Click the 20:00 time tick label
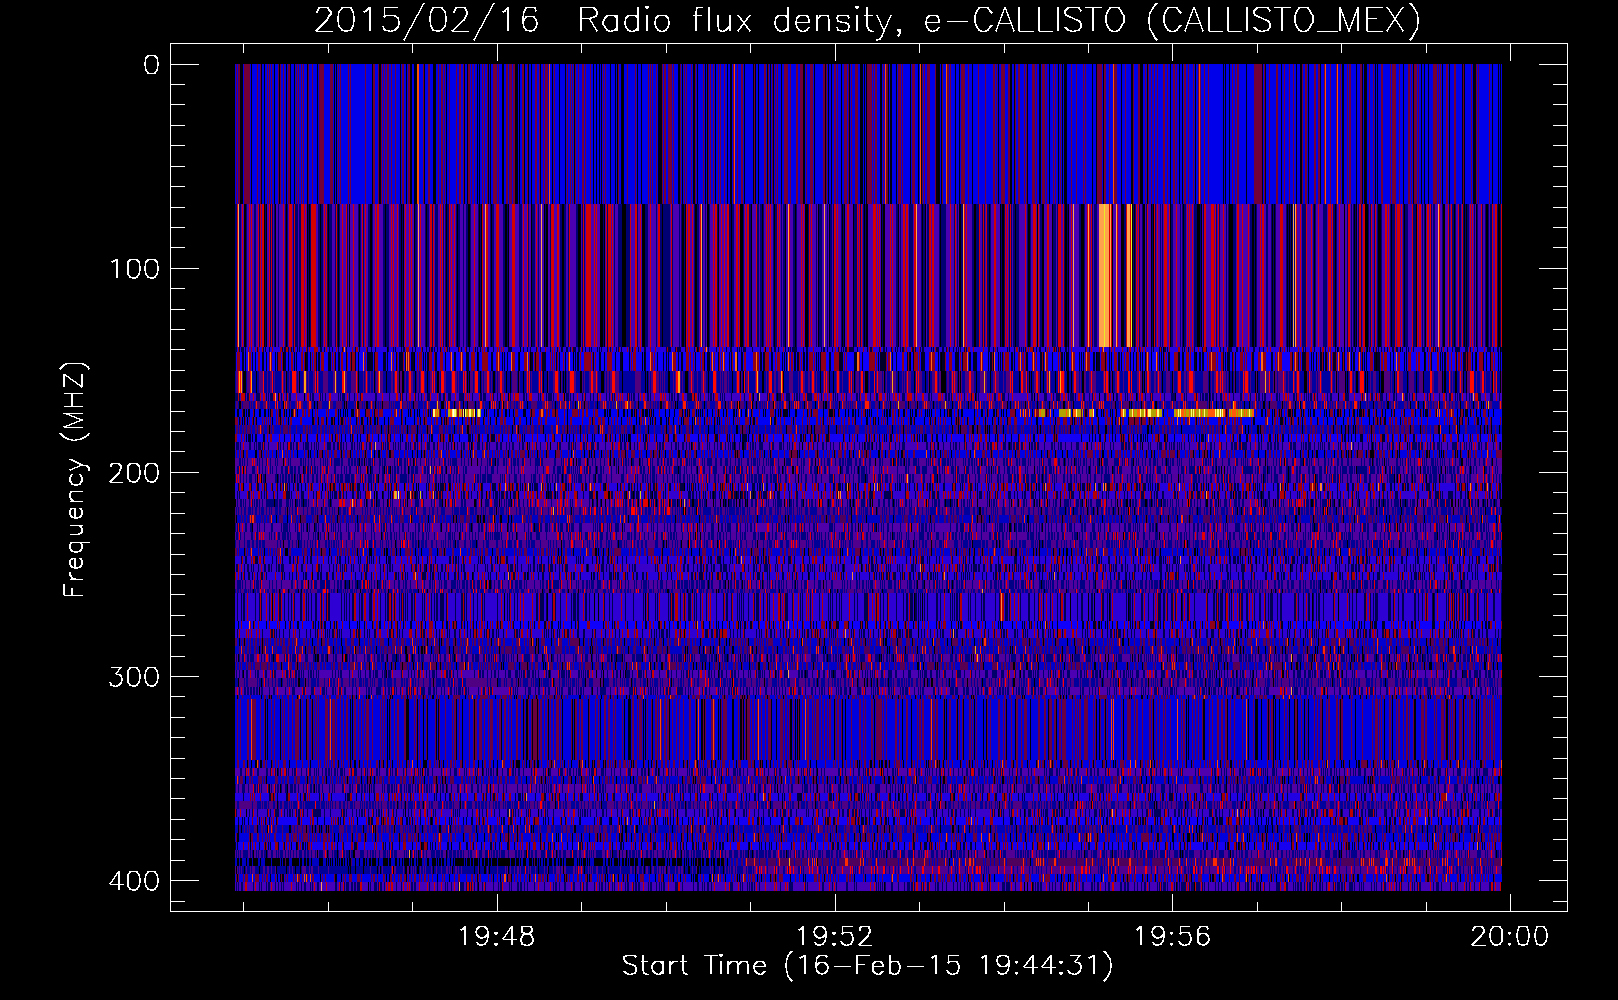 (1509, 937)
